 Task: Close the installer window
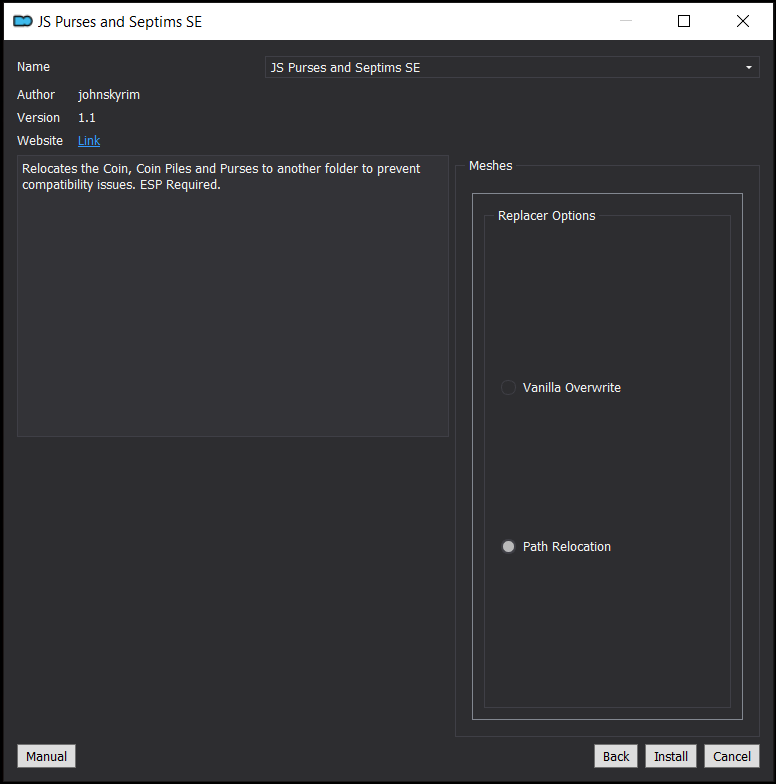[743, 21]
